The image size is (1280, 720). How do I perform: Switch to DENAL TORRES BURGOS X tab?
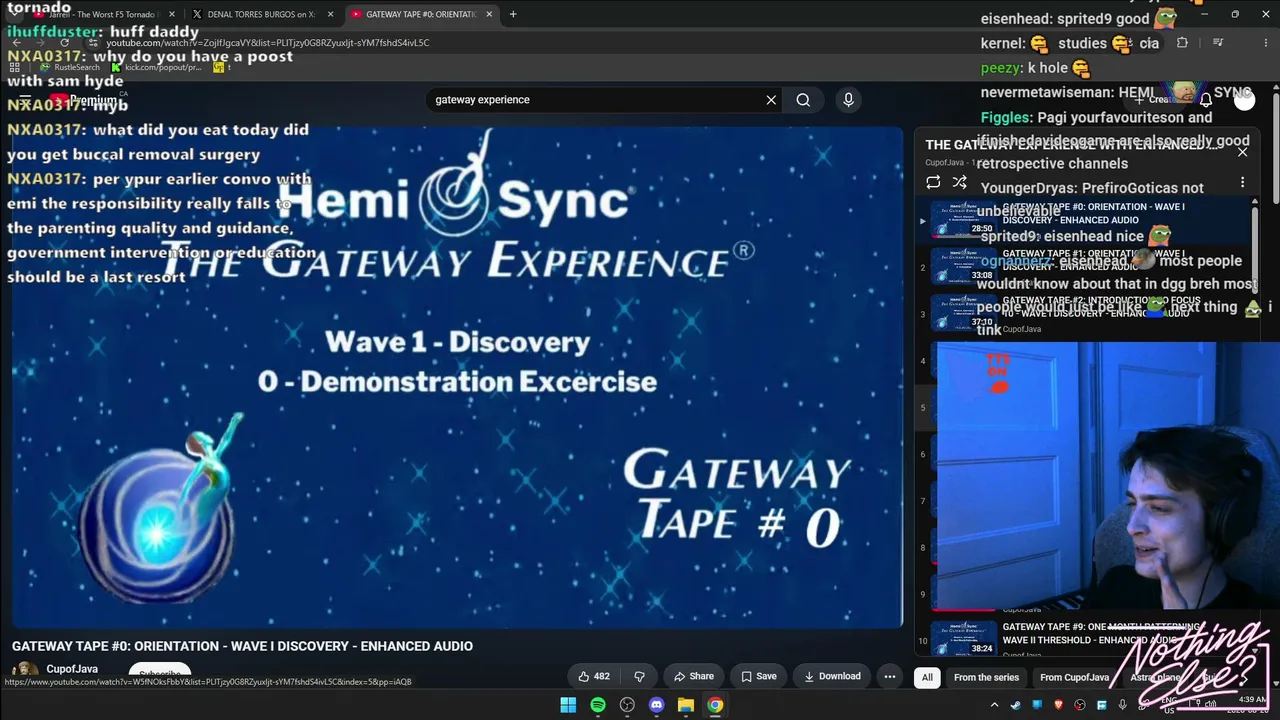click(260, 14)
